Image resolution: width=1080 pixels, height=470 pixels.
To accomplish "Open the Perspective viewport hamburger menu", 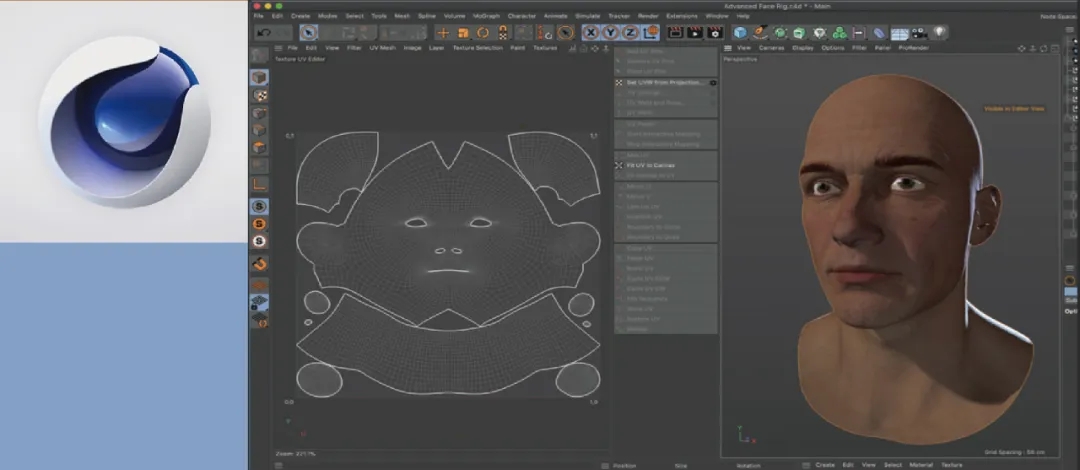I will click(726, 48).
